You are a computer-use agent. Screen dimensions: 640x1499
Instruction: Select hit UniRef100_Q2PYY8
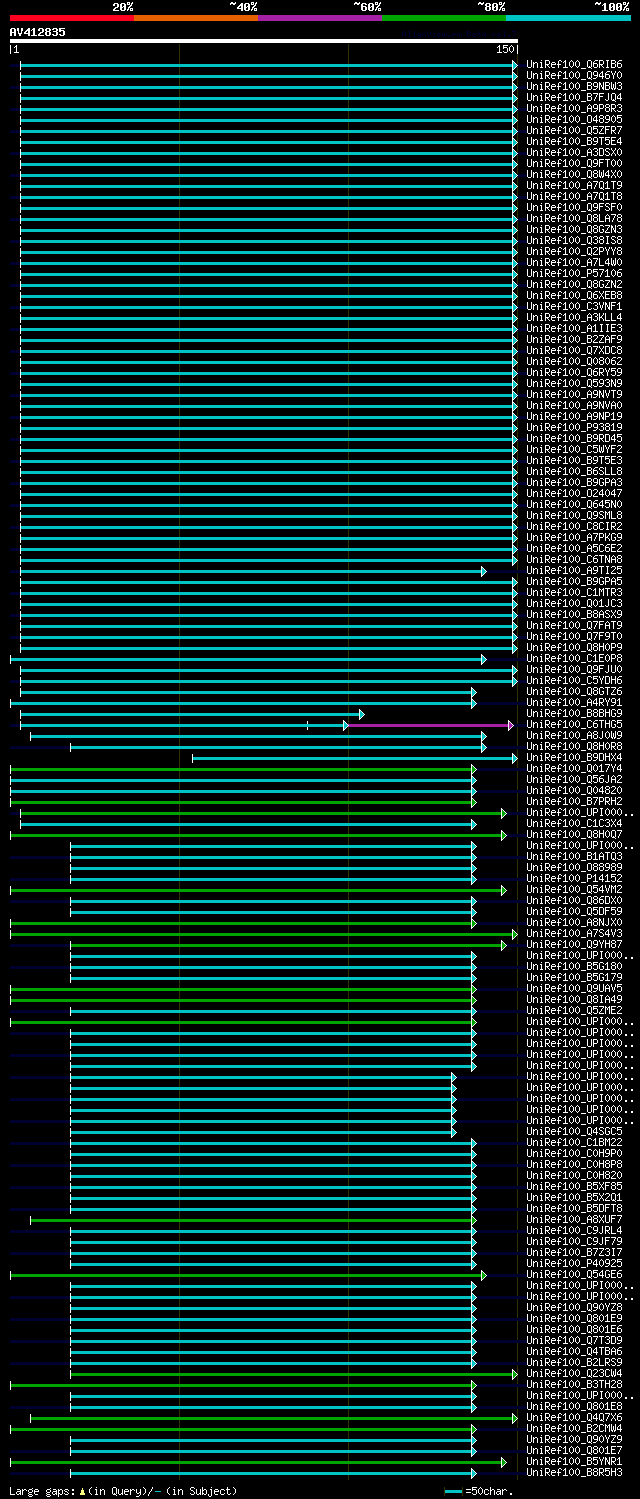click(574, 251)
